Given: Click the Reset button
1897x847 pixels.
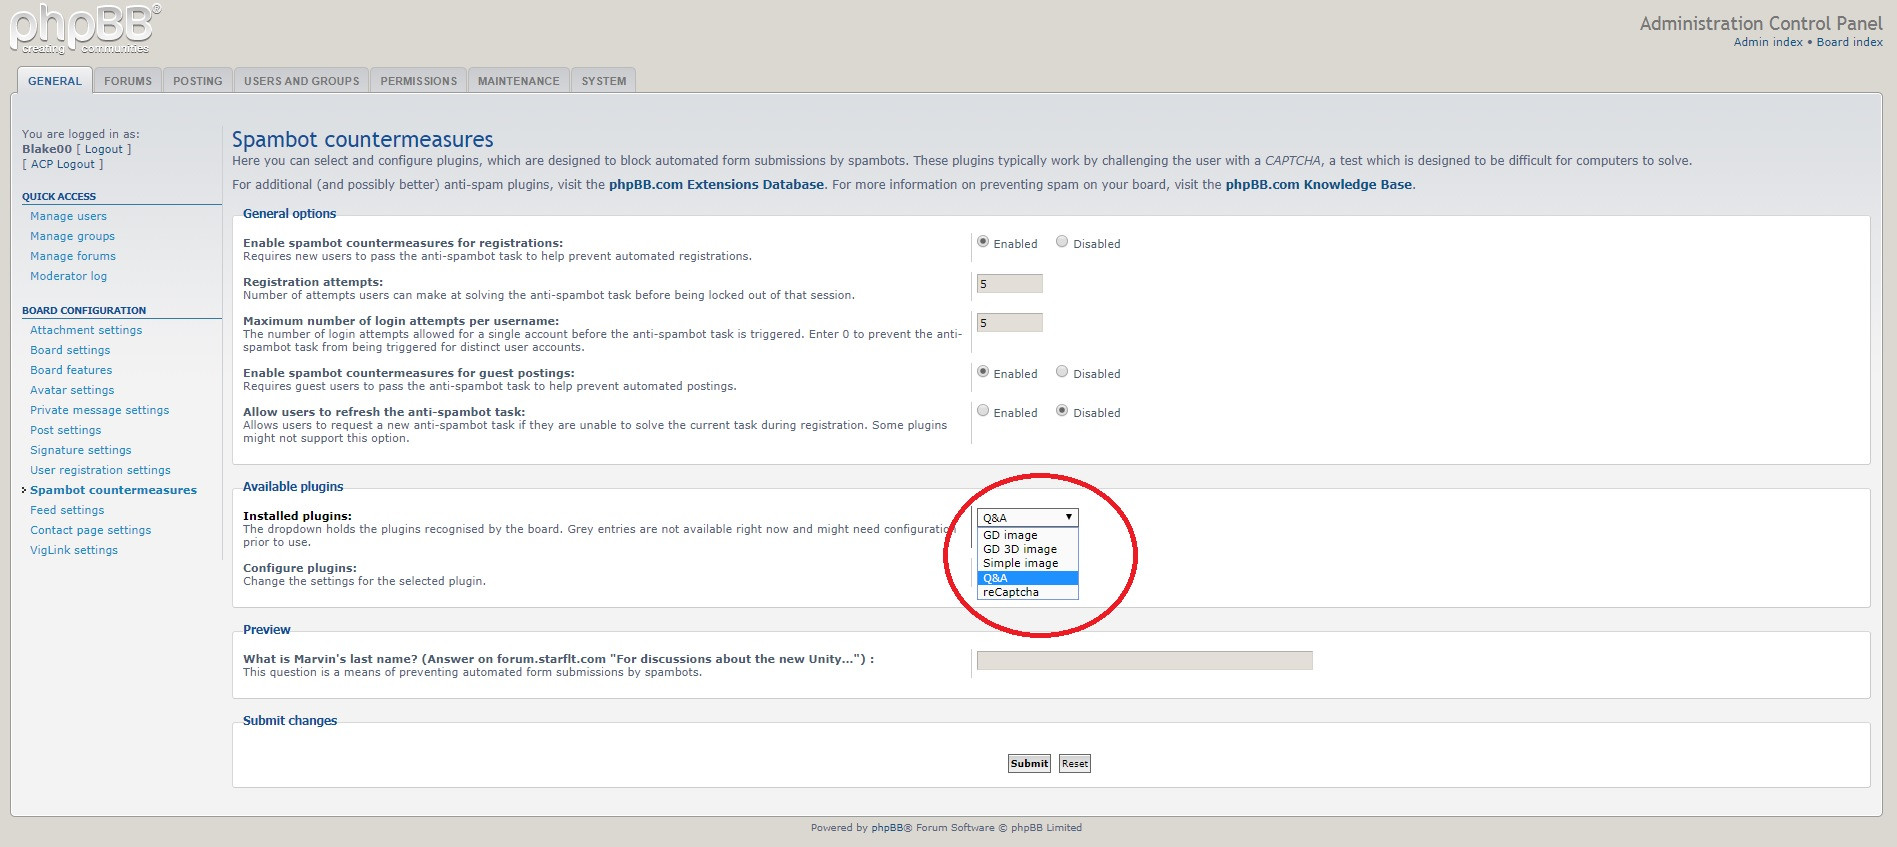Looking at the screenshot, I should click(x=1074, y=763).
